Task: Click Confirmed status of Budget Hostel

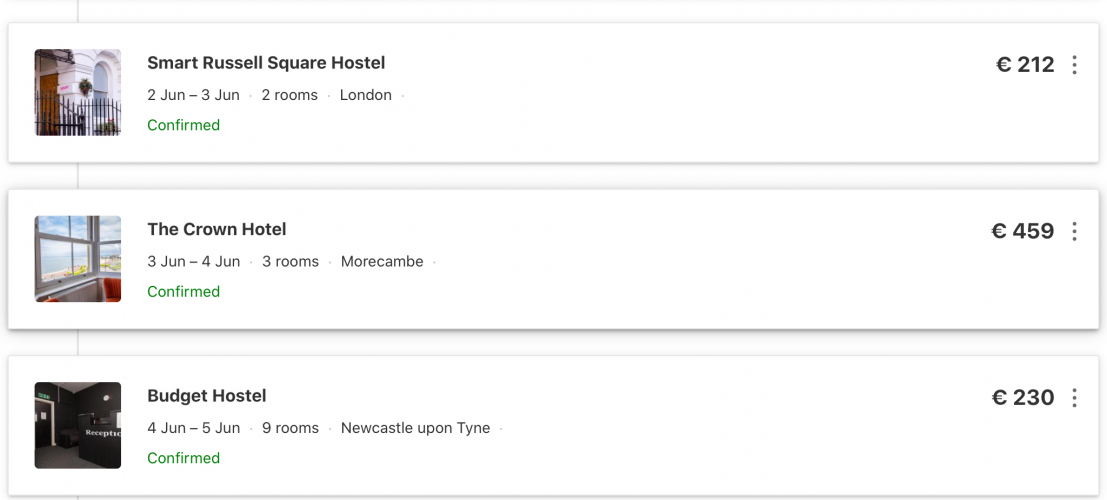Action: point(183,458)
